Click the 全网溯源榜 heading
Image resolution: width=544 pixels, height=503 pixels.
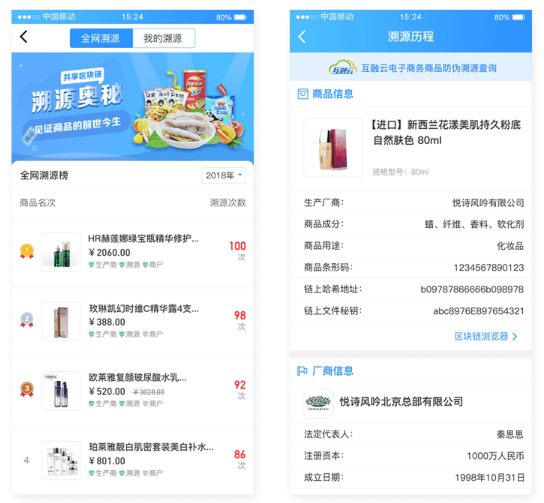pos(44,176)
